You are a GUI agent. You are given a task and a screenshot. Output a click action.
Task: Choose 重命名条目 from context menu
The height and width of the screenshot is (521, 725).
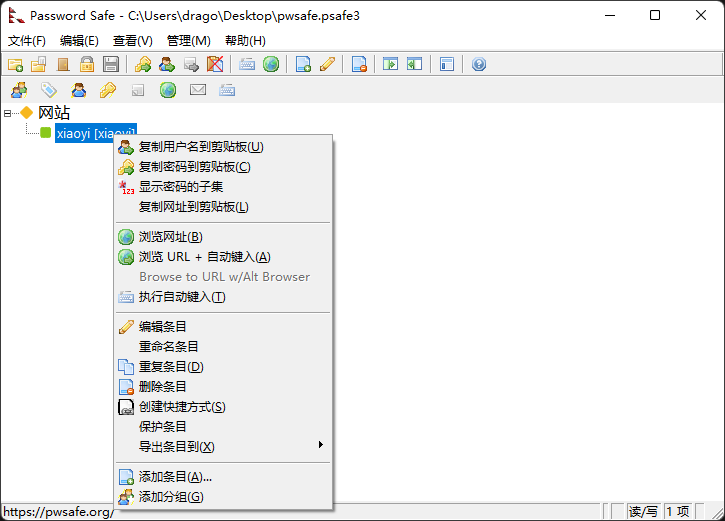(223, 347)
